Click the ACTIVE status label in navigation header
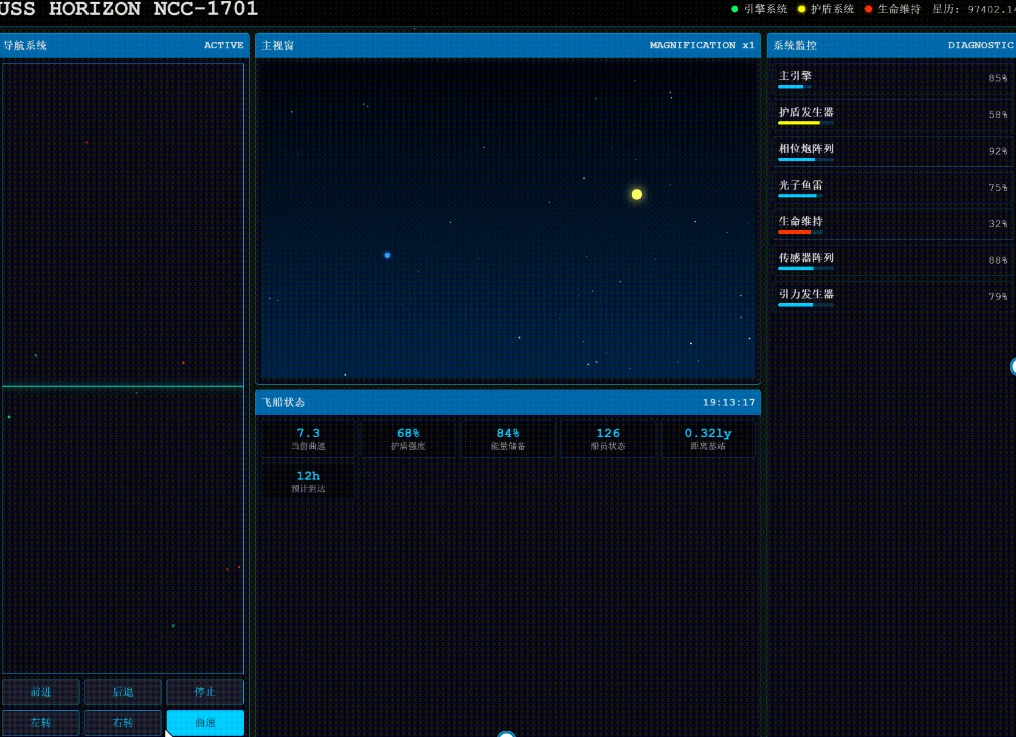 224,45
